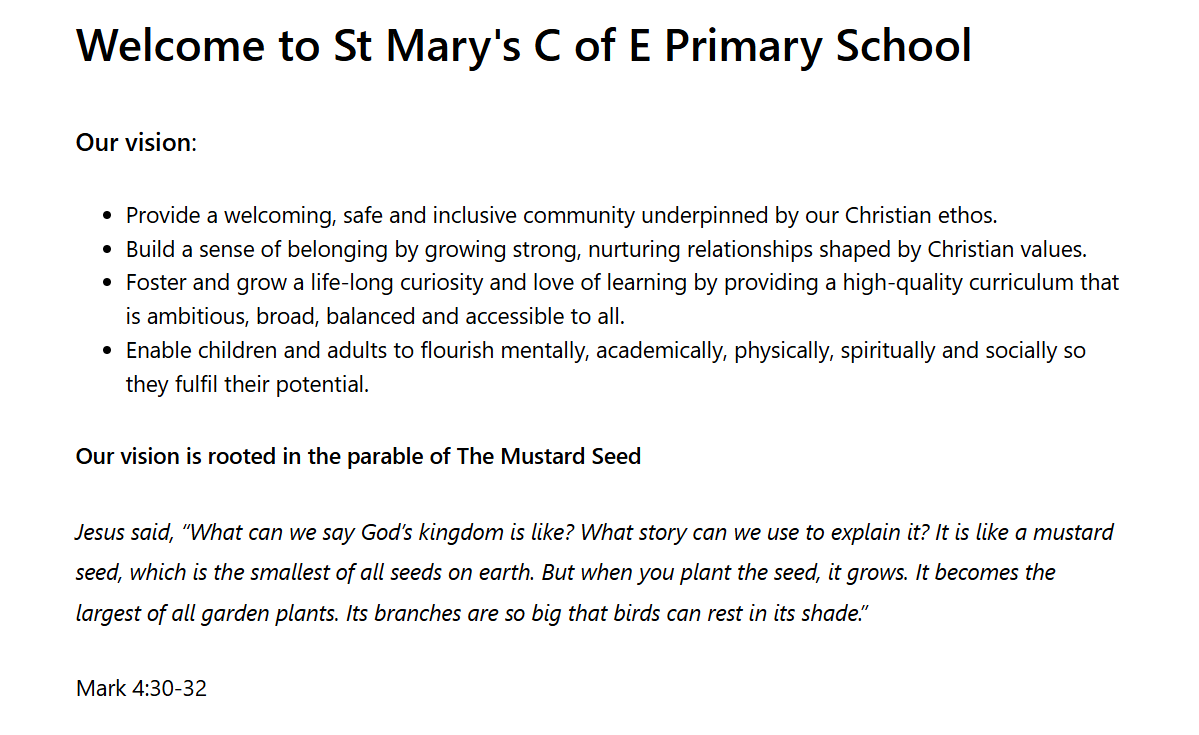Click the line starting "Foster and grow"
The height and width of the screenshot is (735, 1199).
(622, 283)
